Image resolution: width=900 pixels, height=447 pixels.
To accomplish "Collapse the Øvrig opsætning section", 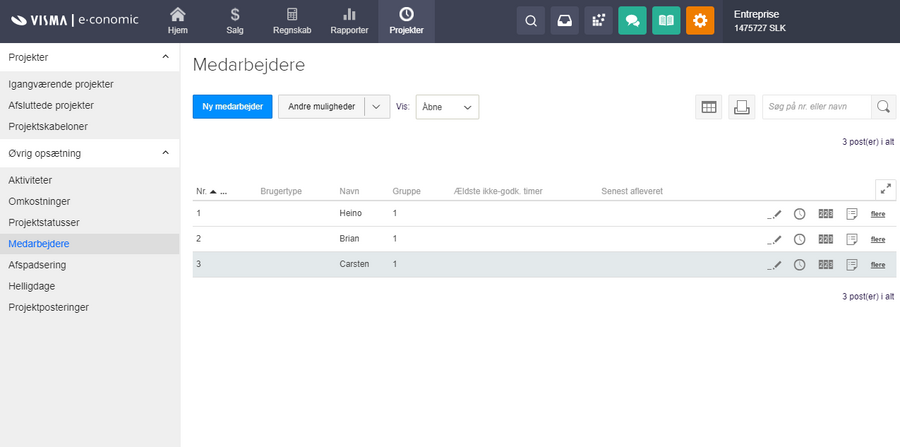I will coord(165,153).
